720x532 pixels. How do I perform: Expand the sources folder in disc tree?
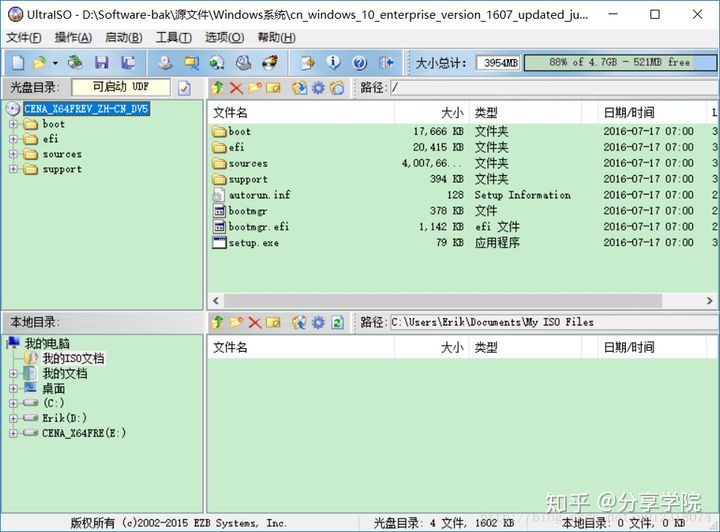coord(13,154)
